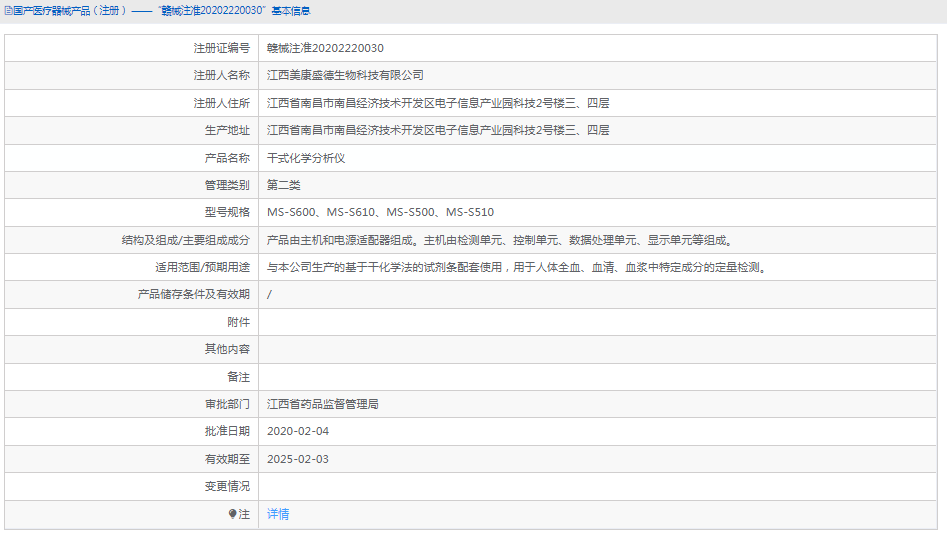Click the 批准日期 label
This screenshot has height=533, width=947.
pyautogui.click(x=227, y=432)
